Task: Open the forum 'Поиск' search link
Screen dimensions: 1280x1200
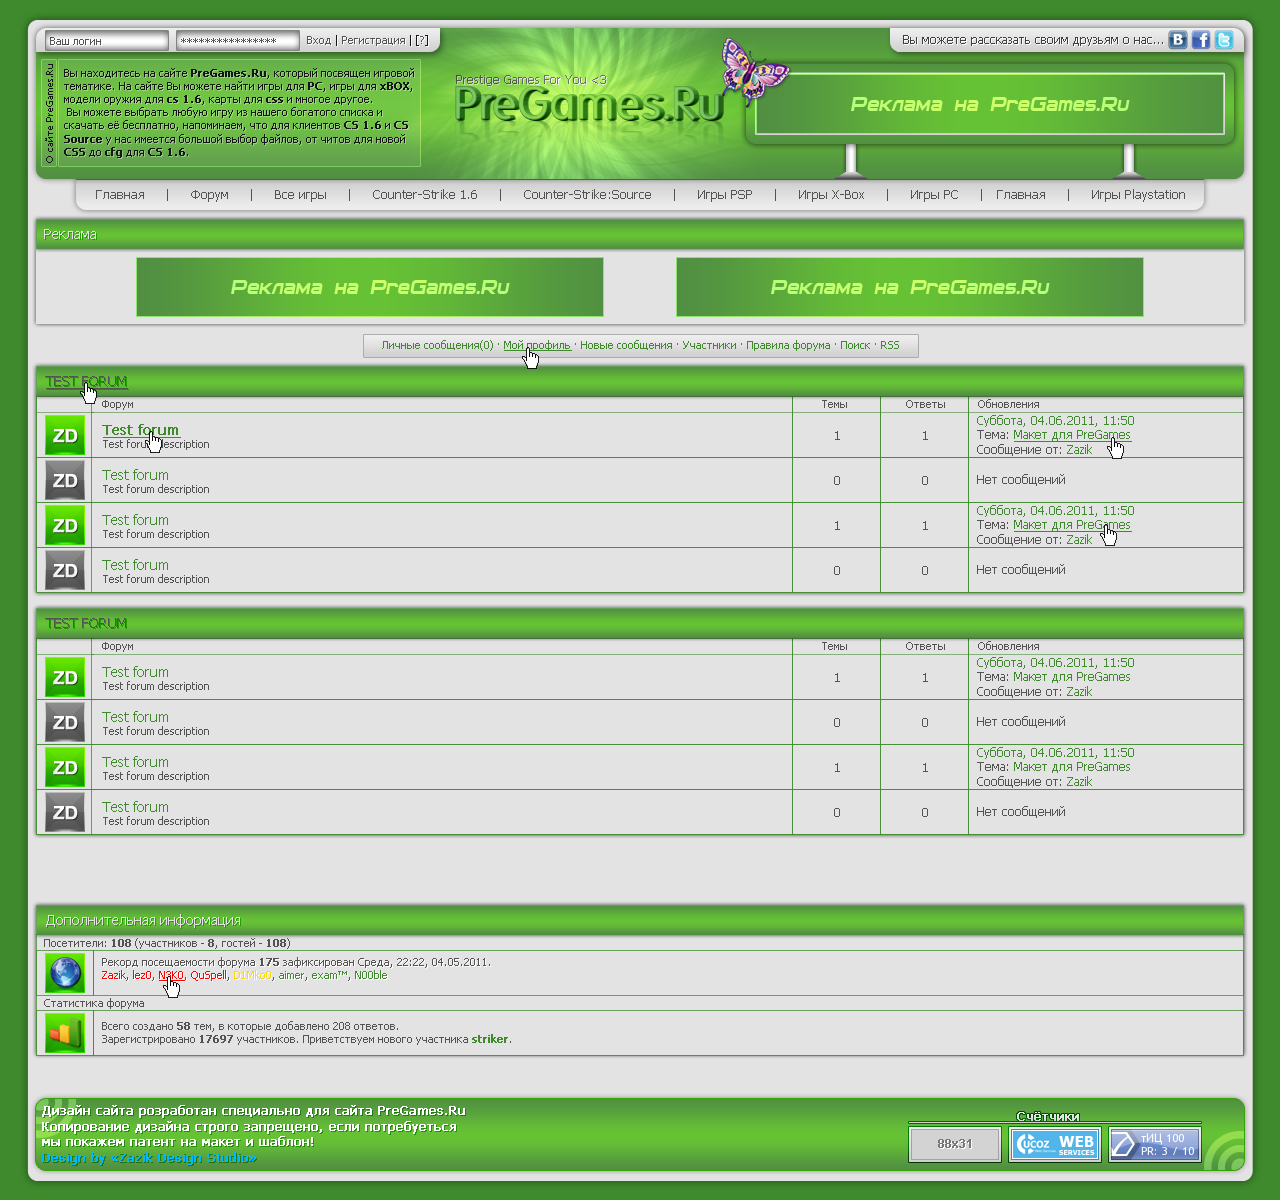Action: click(855, 345)
